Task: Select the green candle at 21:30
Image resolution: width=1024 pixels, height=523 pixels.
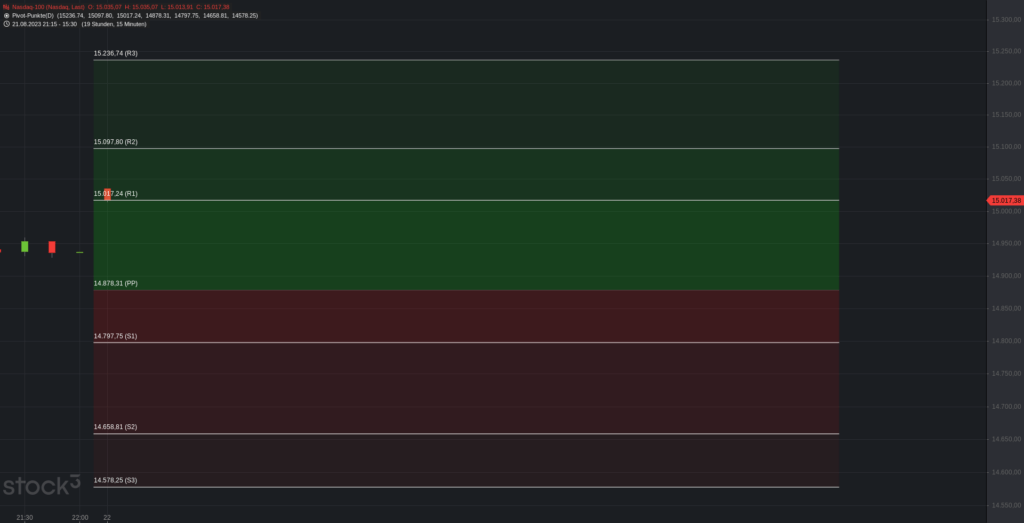Action: pyautogui.click(x=25, y=246)
